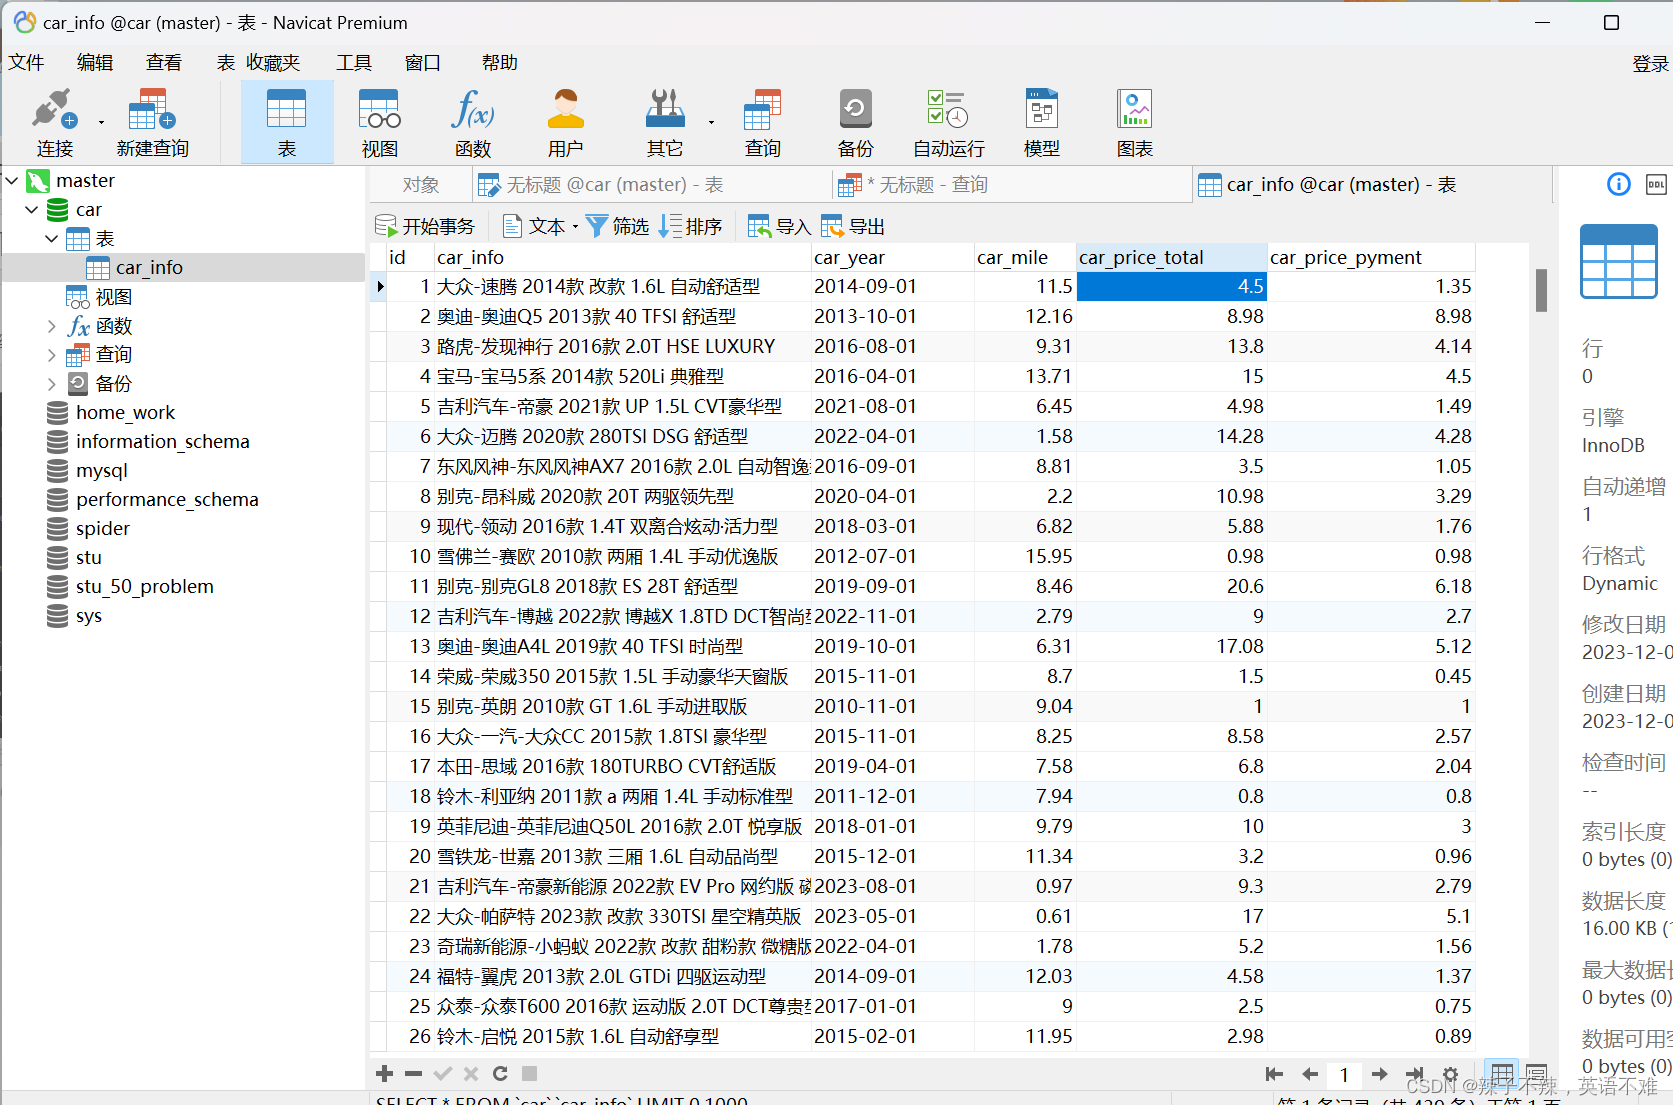Open the dropdown arrow next to 其它

711,123
